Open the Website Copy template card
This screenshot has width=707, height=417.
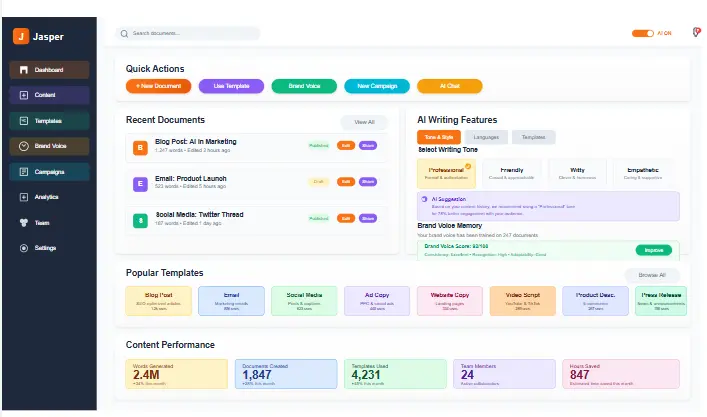coord(450,301)
